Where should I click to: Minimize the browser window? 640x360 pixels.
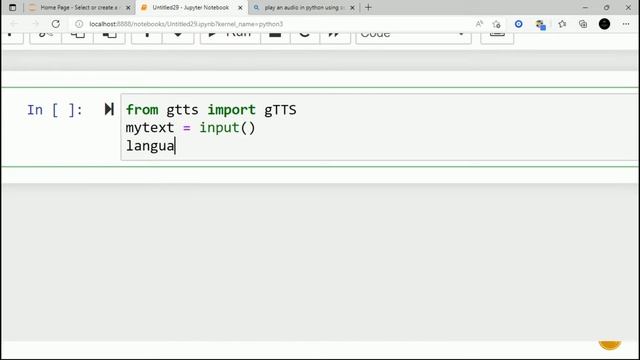click(x=585, y=7)
